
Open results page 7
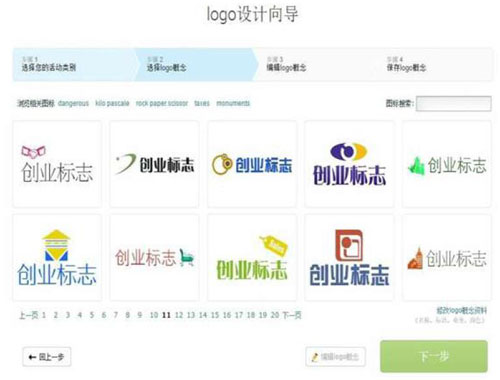click(116, 315)
